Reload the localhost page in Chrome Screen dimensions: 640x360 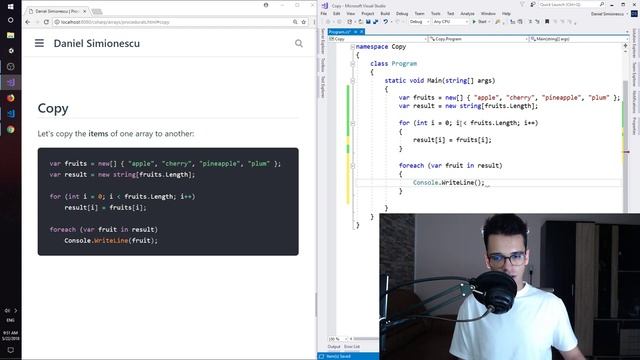[x=46, y=22]
